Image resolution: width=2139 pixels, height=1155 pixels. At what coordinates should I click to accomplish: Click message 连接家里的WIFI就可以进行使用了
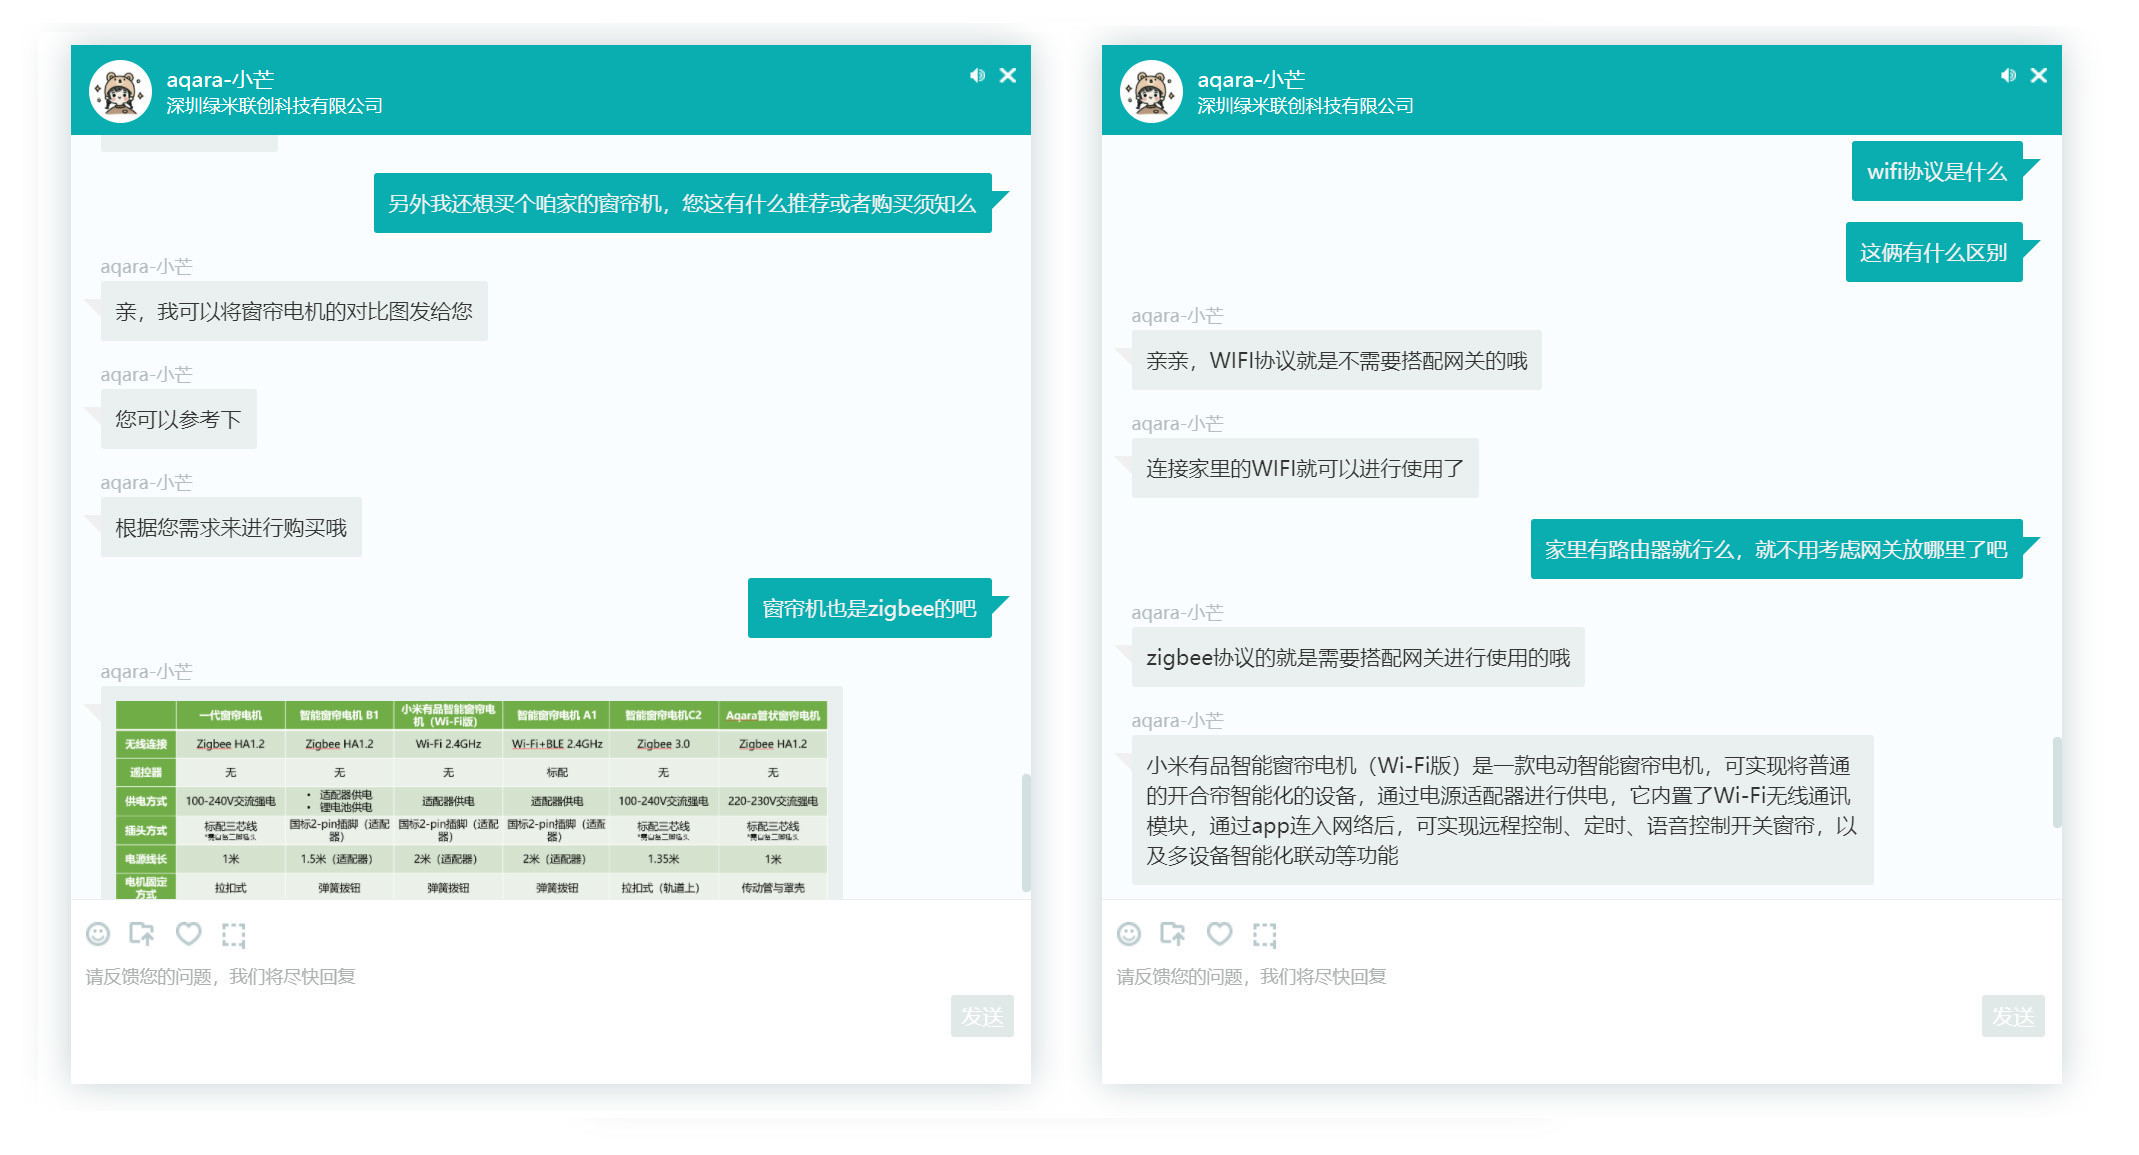pos(1305,468)
